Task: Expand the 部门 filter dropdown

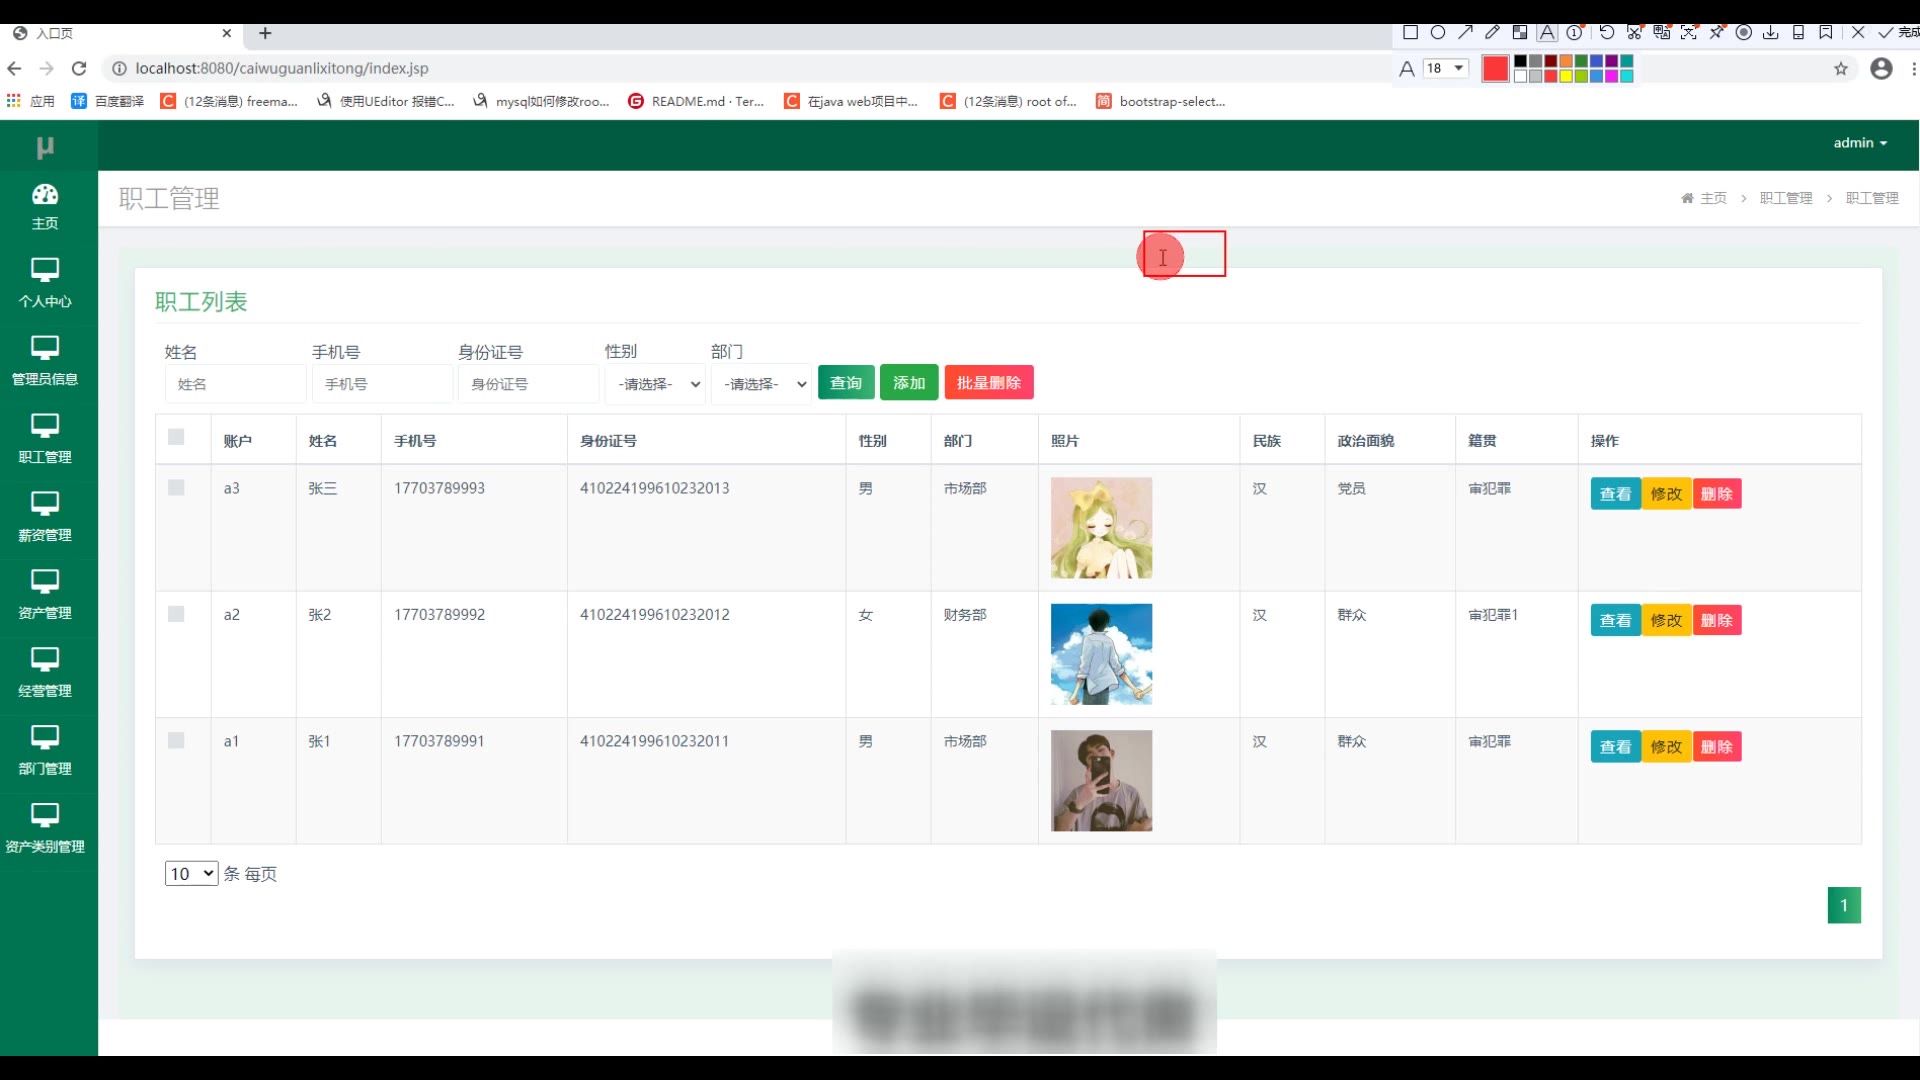Action: coord(762,384)
